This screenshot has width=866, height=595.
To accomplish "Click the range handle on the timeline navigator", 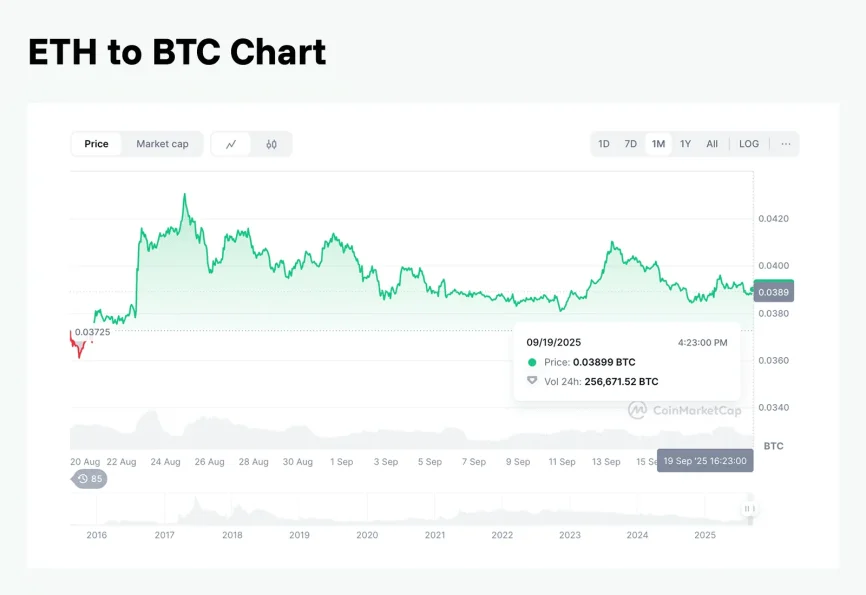I will coord(748,509).
